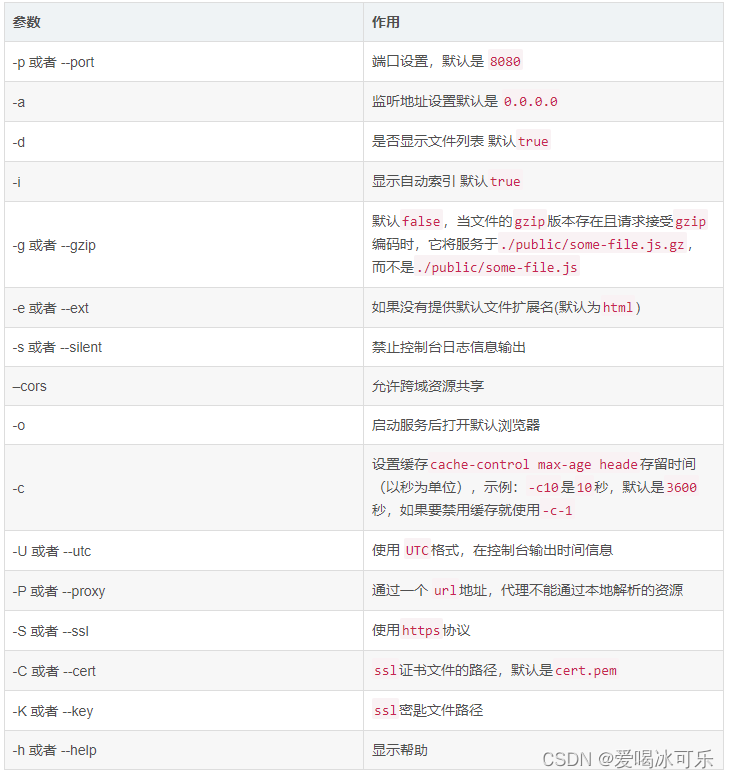This screenshot has height=778, width=729.
Task: Click '允许跨域资源共享' description
Action: click(428, 386)
